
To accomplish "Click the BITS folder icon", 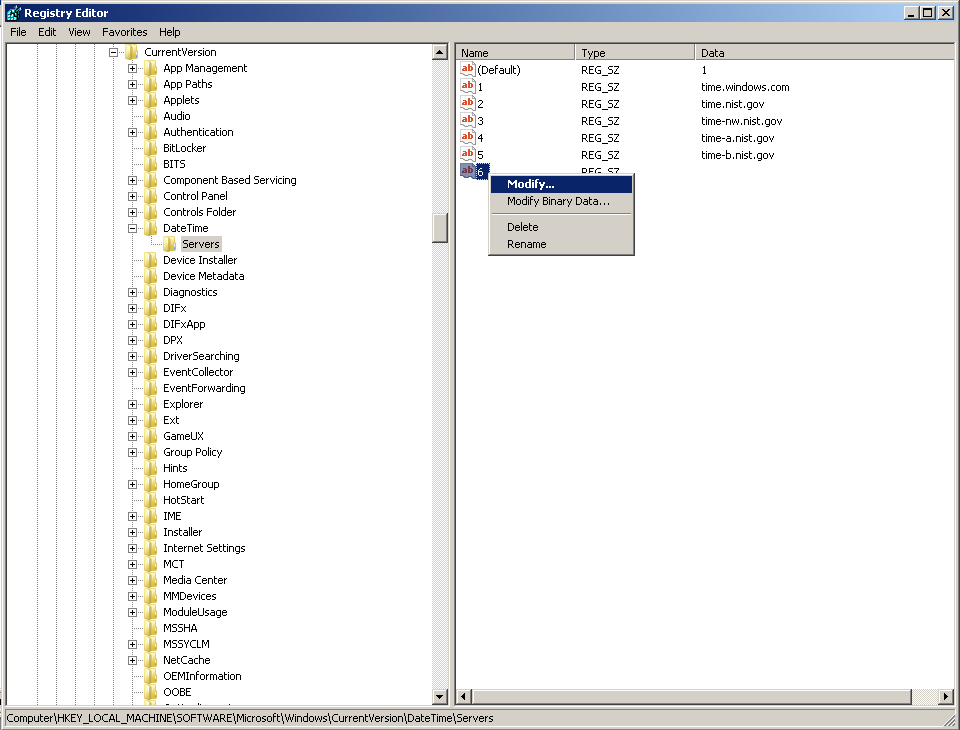I will pyautogui.click(x=151, y=164).
